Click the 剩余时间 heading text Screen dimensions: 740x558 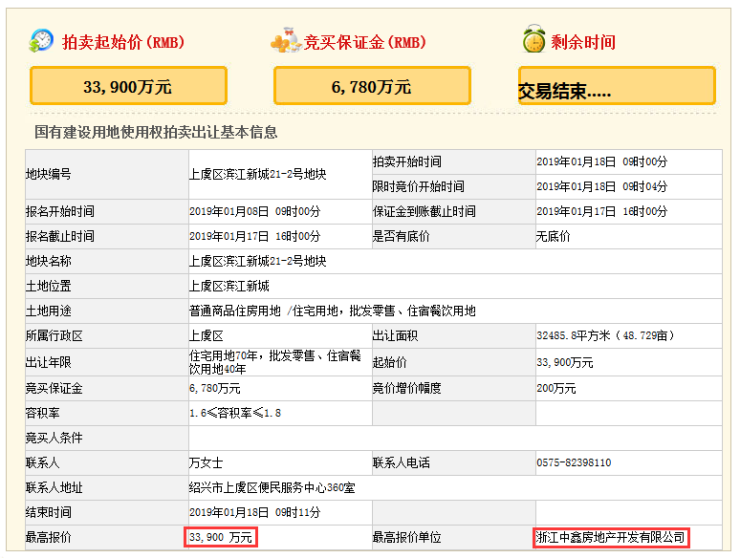click(x=583, y=43)
